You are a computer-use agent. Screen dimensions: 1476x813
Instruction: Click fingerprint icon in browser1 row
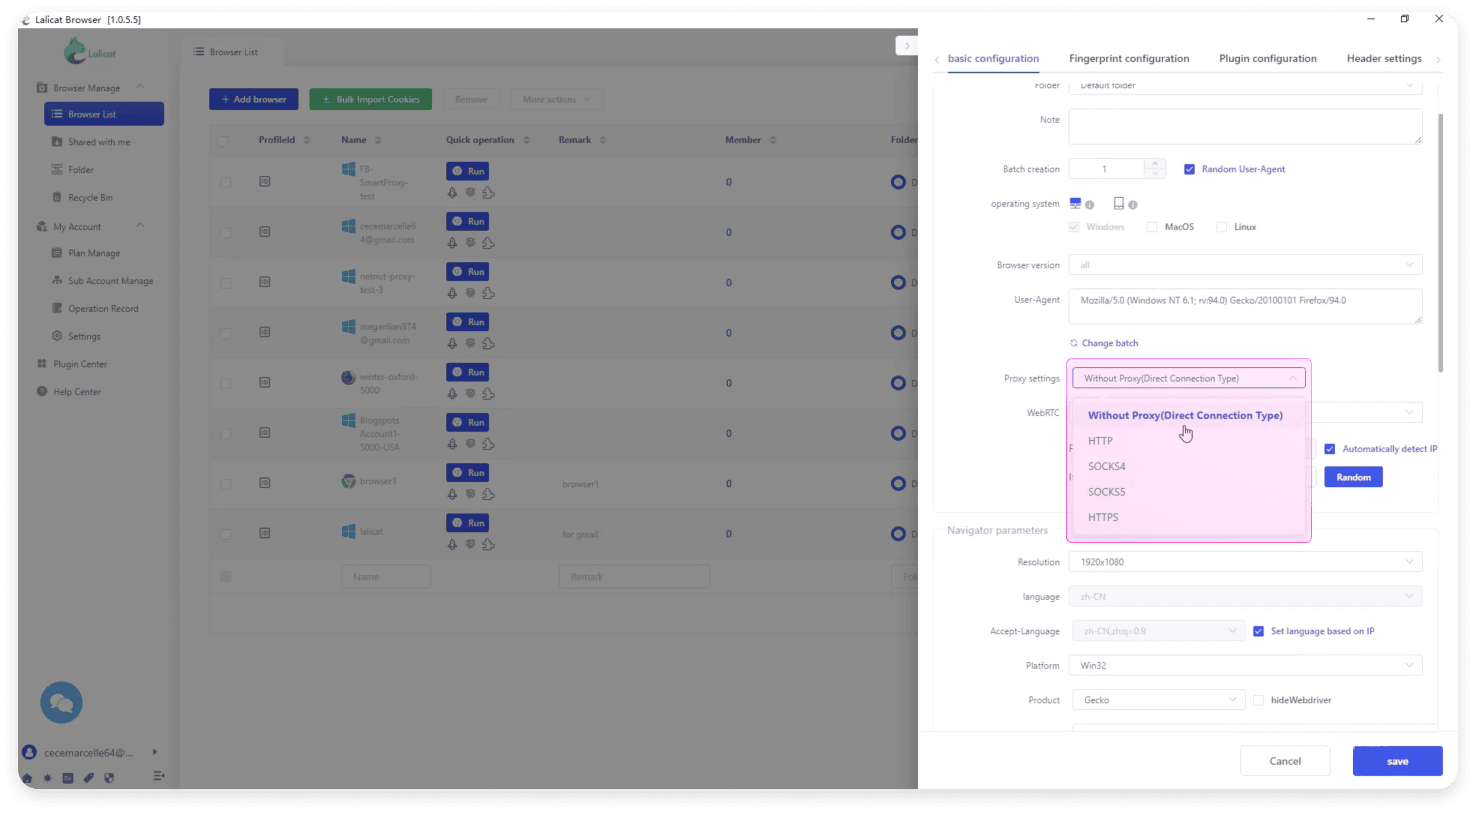[470, 494]
